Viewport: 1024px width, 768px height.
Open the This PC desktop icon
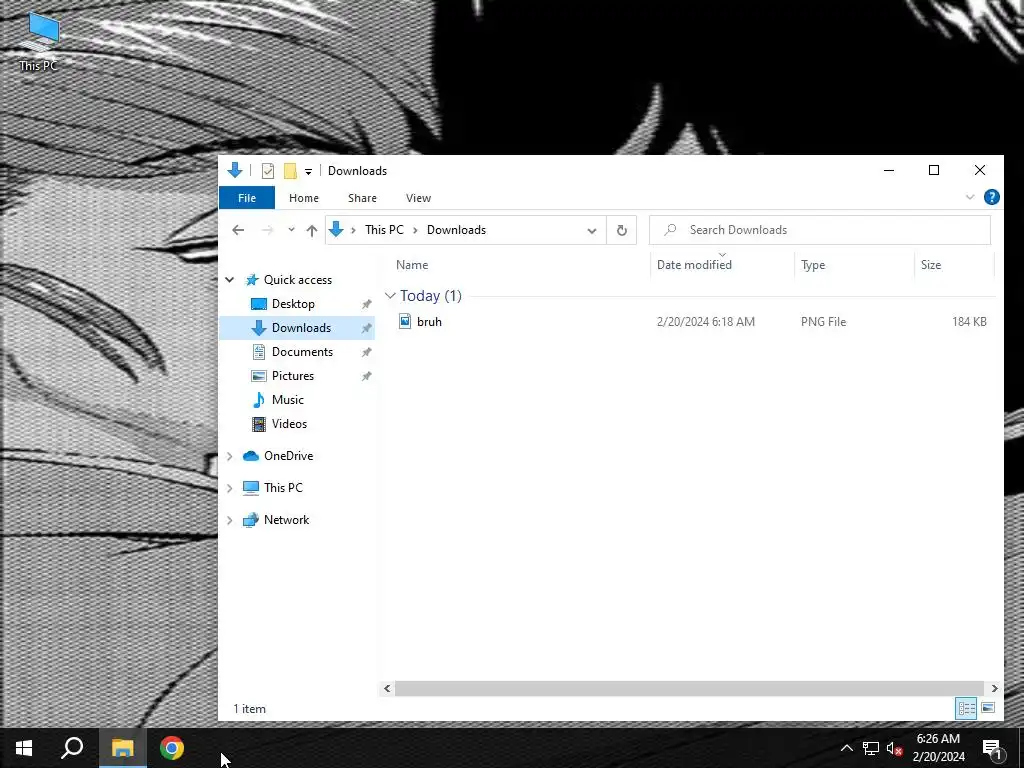click(39, 42)
